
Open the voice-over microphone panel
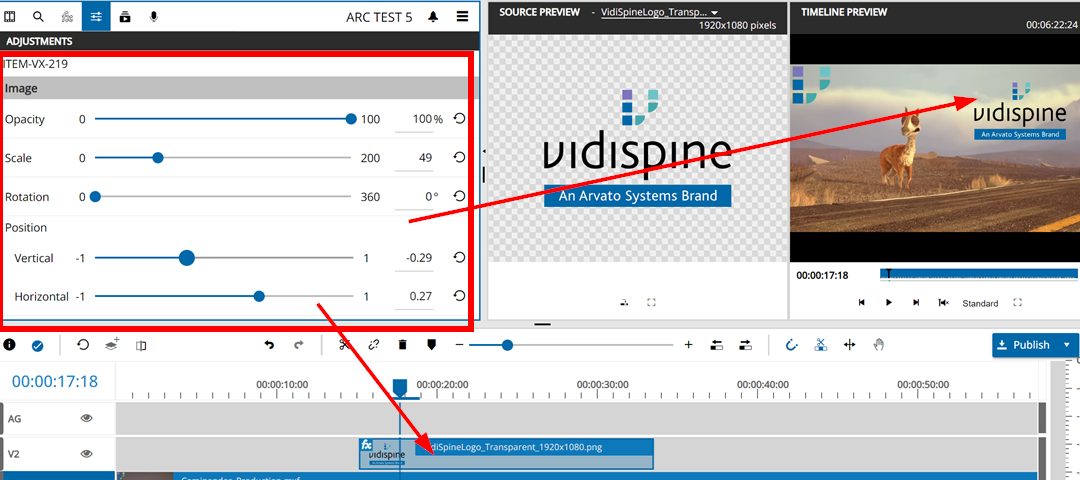click(x=154, y=17)
